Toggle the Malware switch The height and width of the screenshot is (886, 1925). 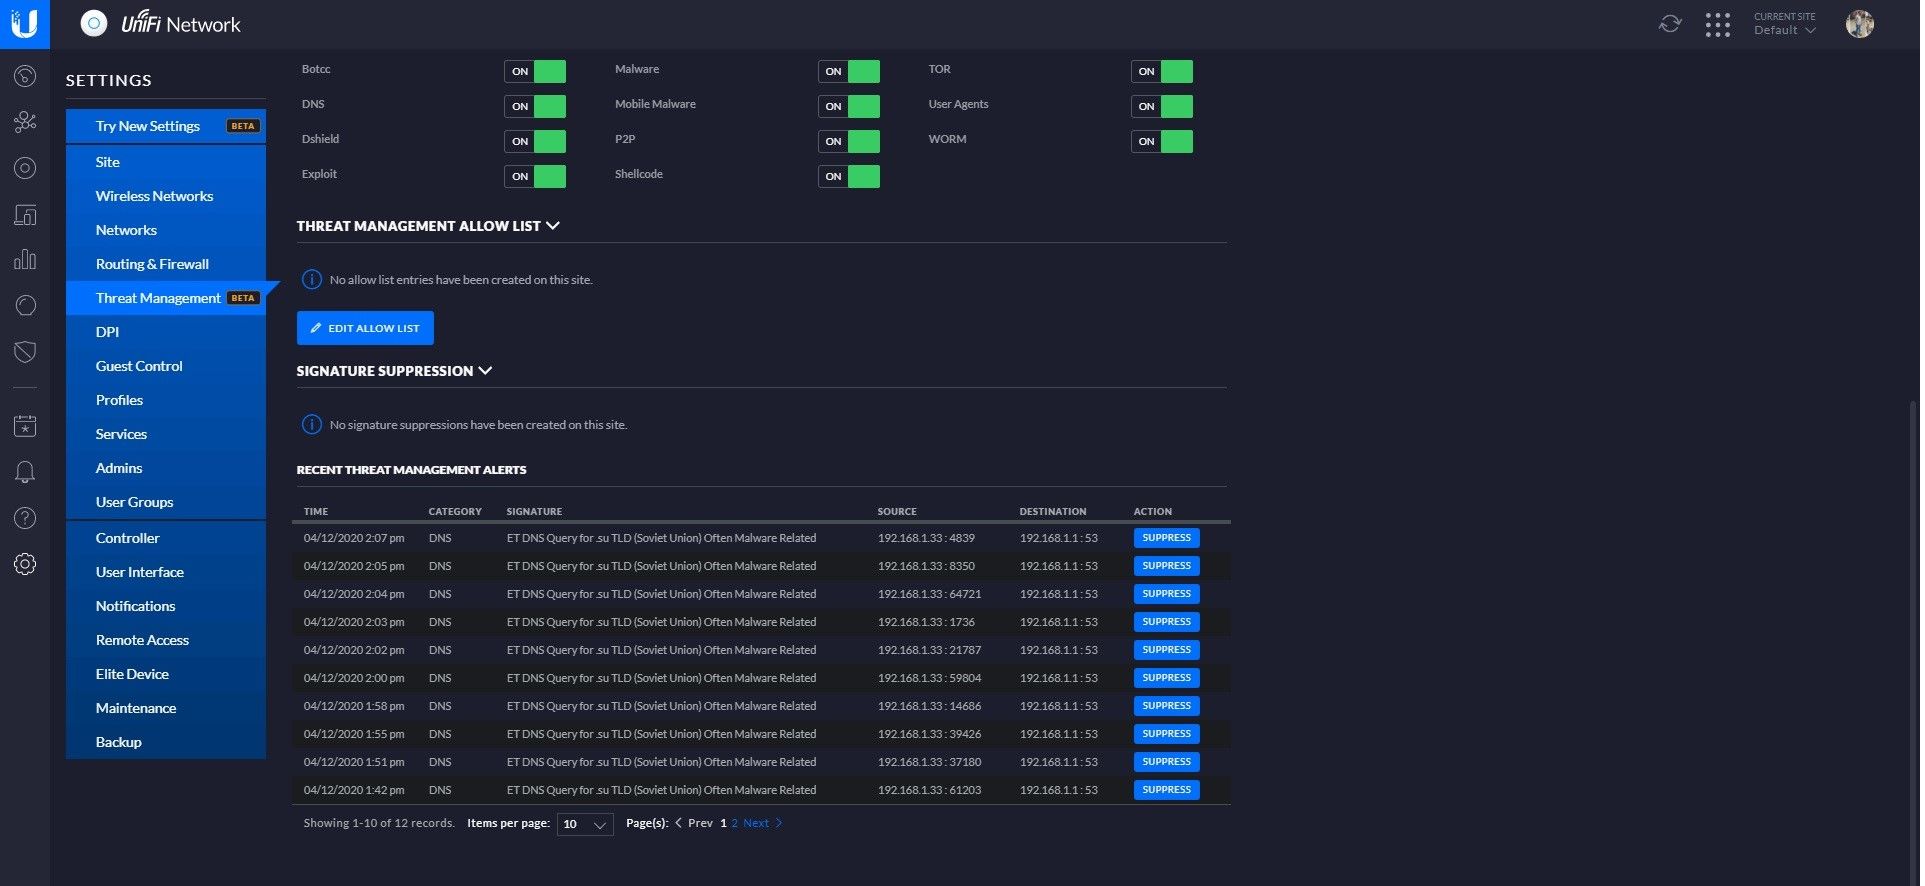pyautogui.click(x=850, y=71)
